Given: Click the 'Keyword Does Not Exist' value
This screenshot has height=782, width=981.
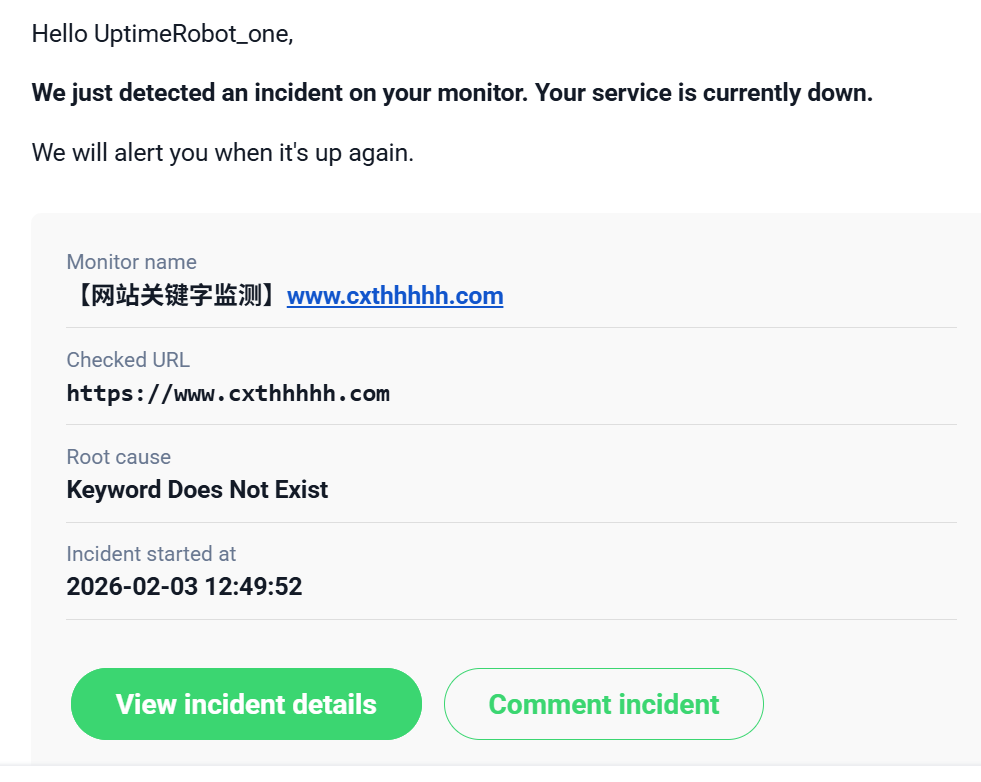Looking at the screenshot, I should pos(197,490).
